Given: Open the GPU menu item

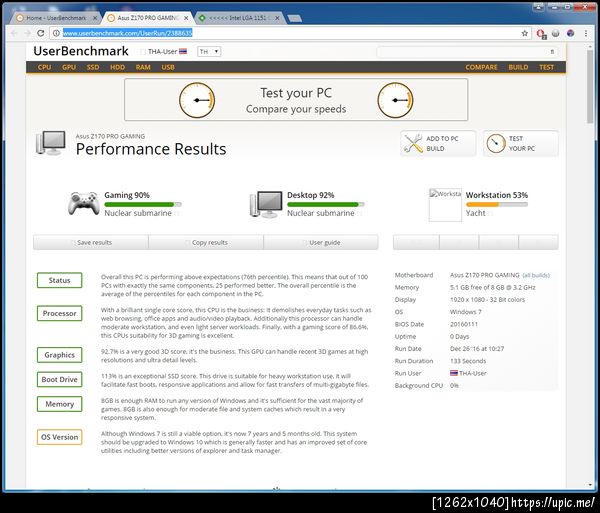Looking at the screenshot, I should 69,67.
